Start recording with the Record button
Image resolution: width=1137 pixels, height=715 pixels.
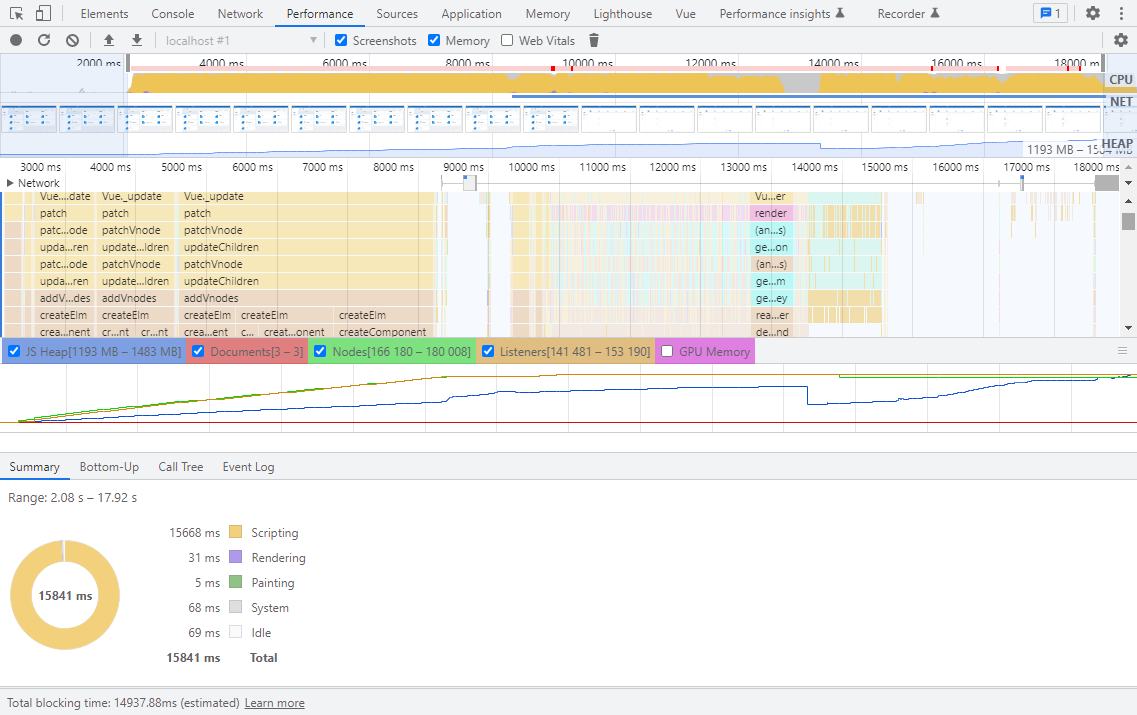tap(16, 41)
